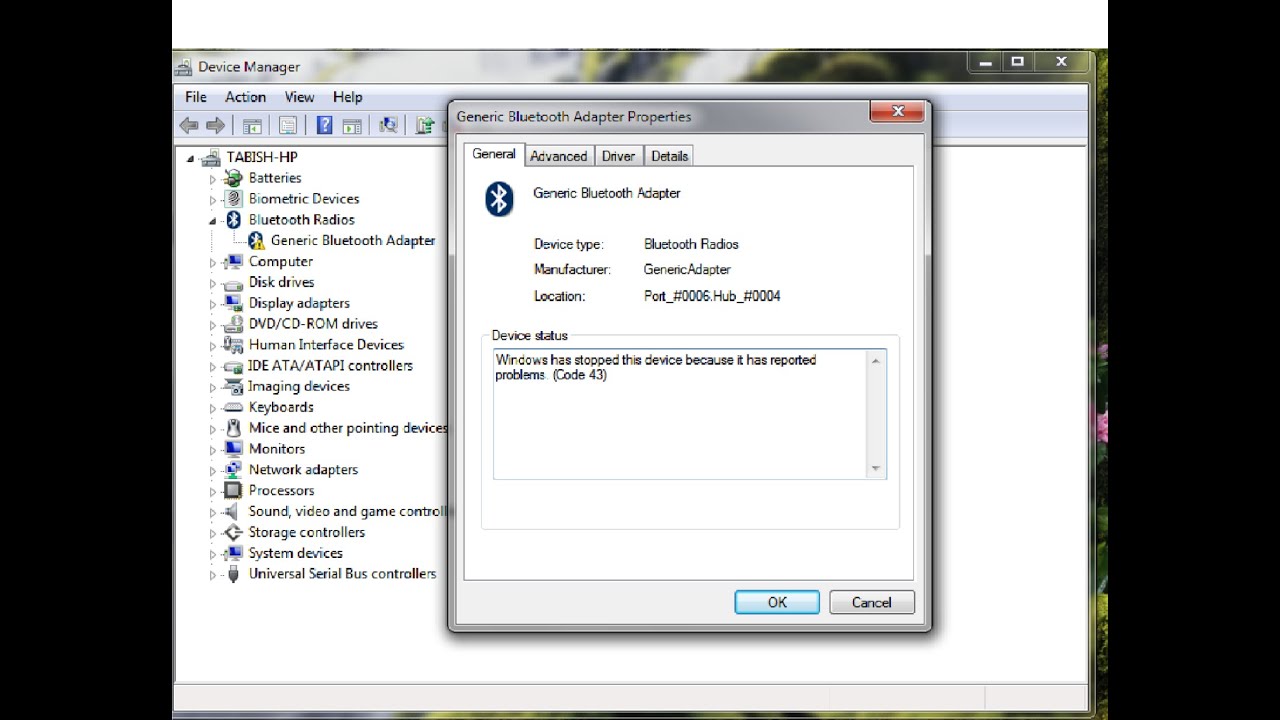Click the Device status scrollbar up arrow
Screen dimensions: 1280x720
(876, 360)
